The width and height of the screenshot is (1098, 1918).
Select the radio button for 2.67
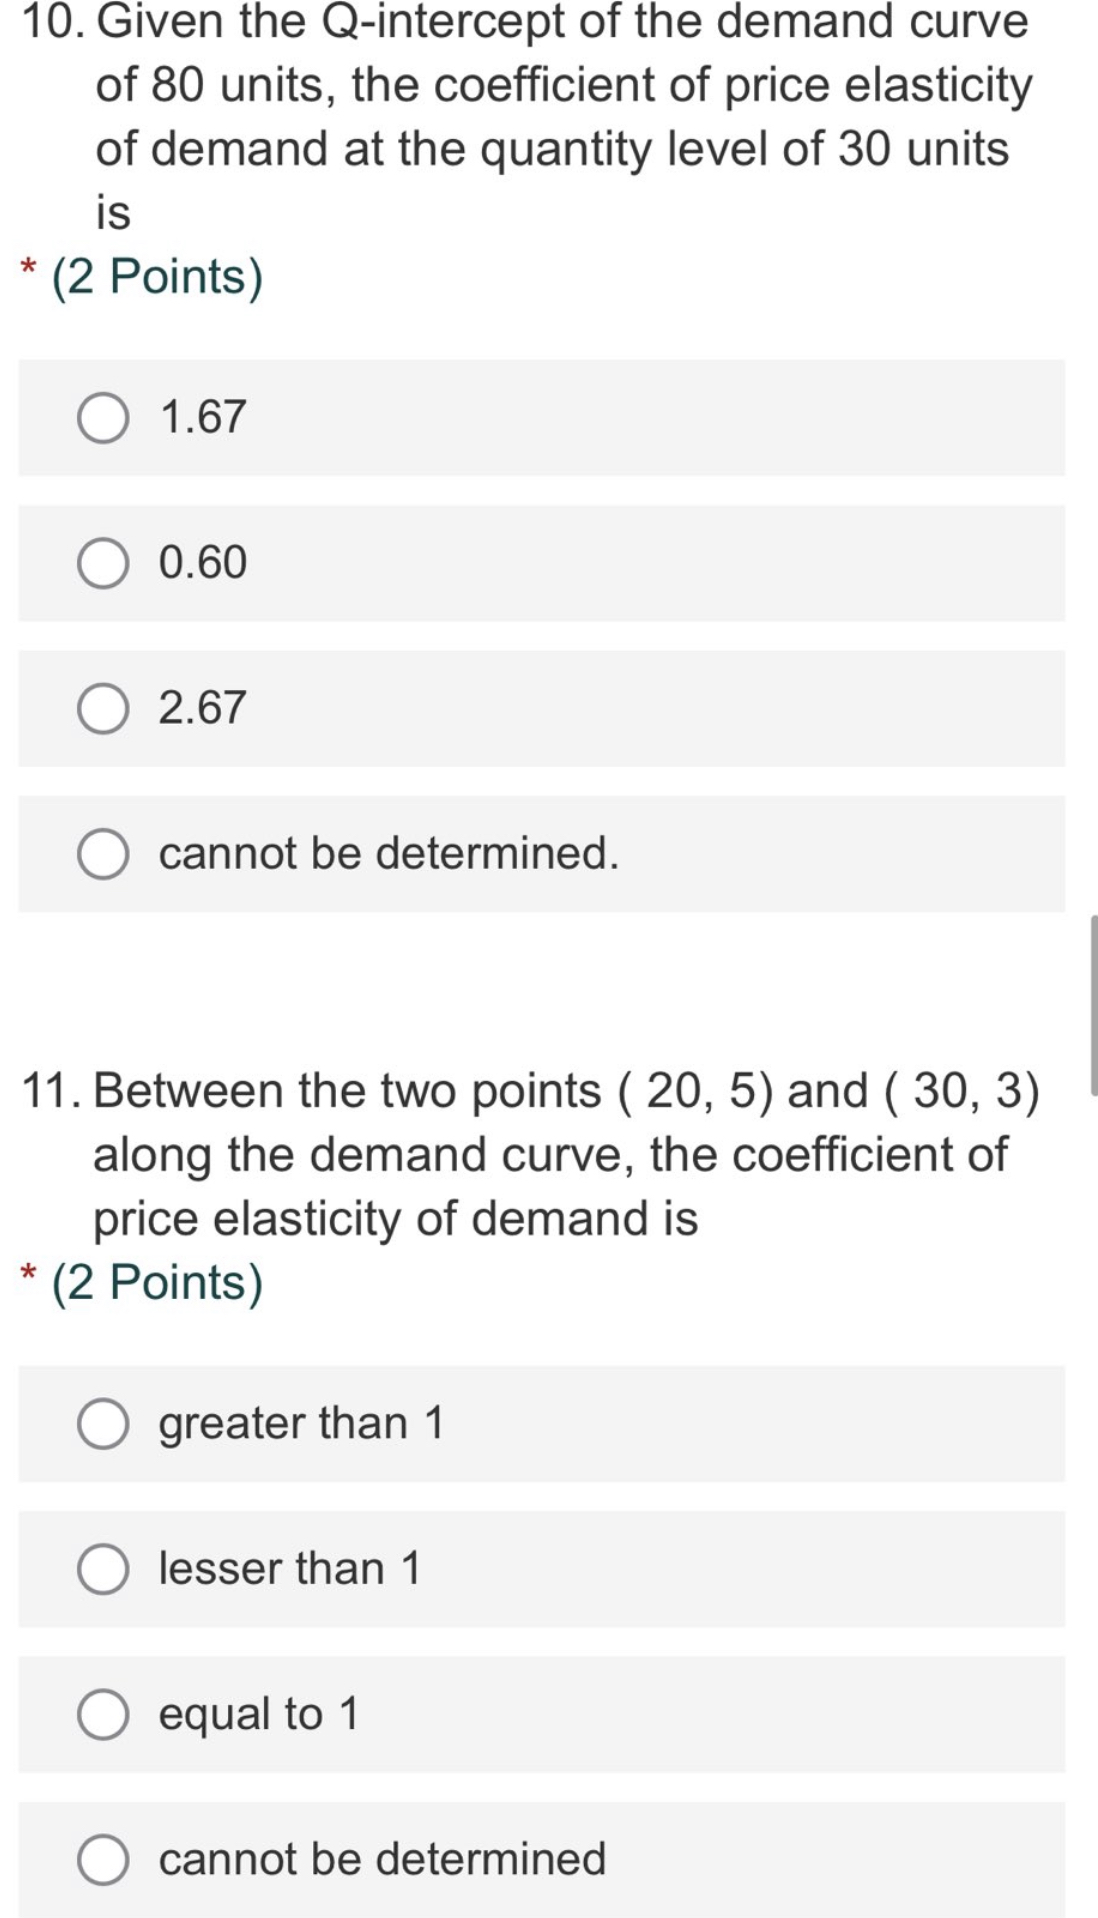tap(104, 707)
